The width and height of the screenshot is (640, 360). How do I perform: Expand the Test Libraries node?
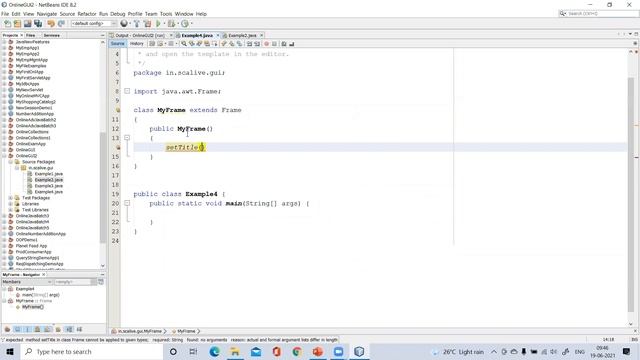point(11,210)
